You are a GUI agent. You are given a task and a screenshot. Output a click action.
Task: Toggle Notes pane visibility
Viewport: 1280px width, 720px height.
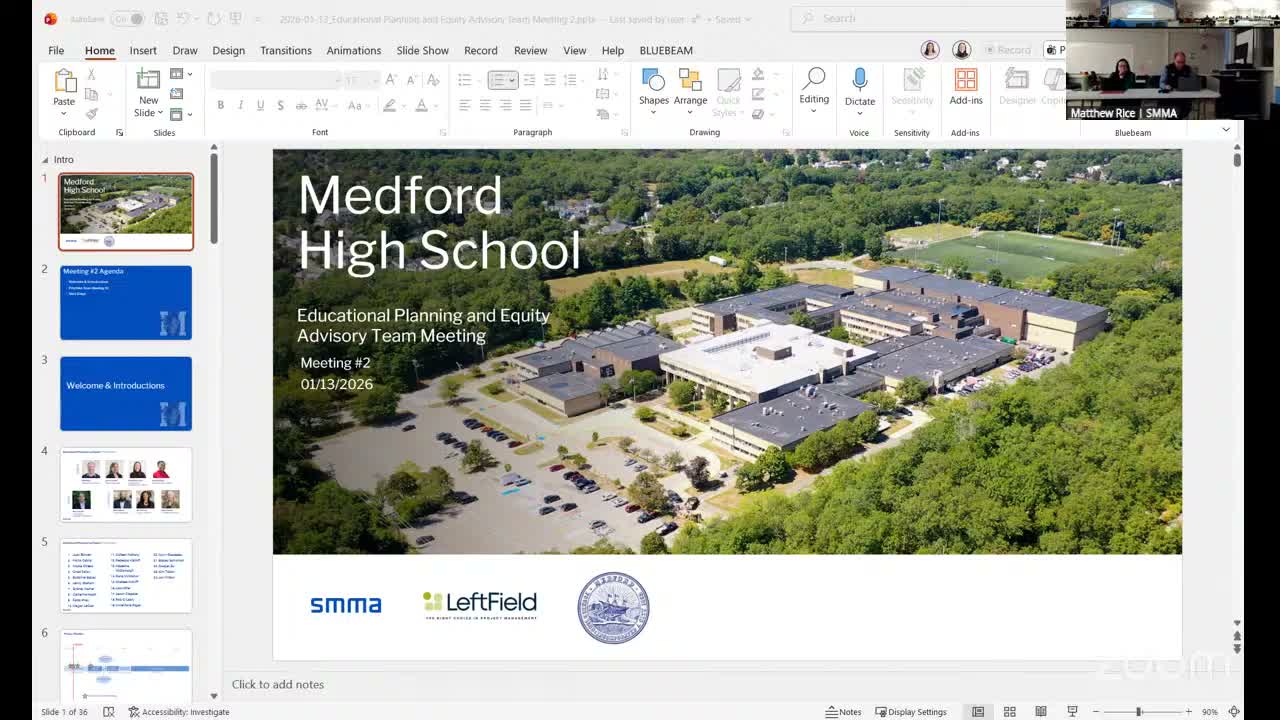(845, 711)
